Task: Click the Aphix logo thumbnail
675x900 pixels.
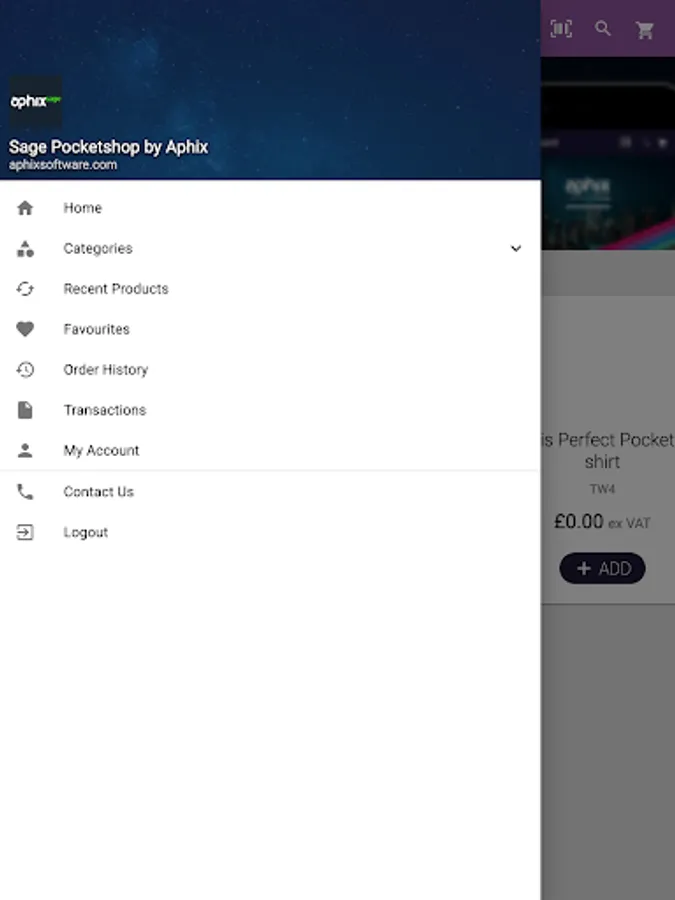Action: [36, 102]
